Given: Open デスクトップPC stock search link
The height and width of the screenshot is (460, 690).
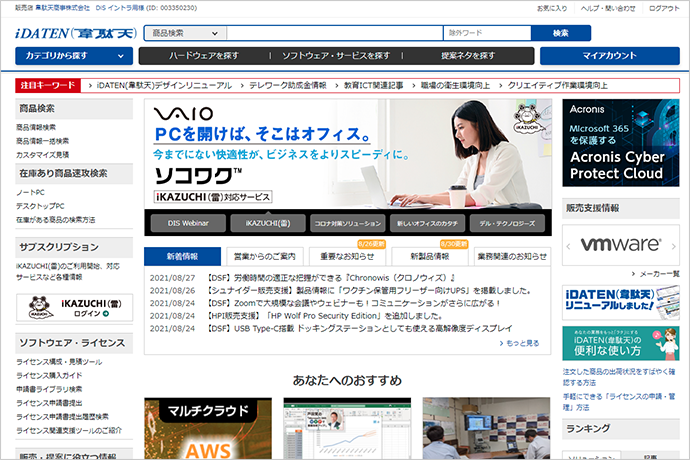Looking at the screenshot, I should pos(40,206).
